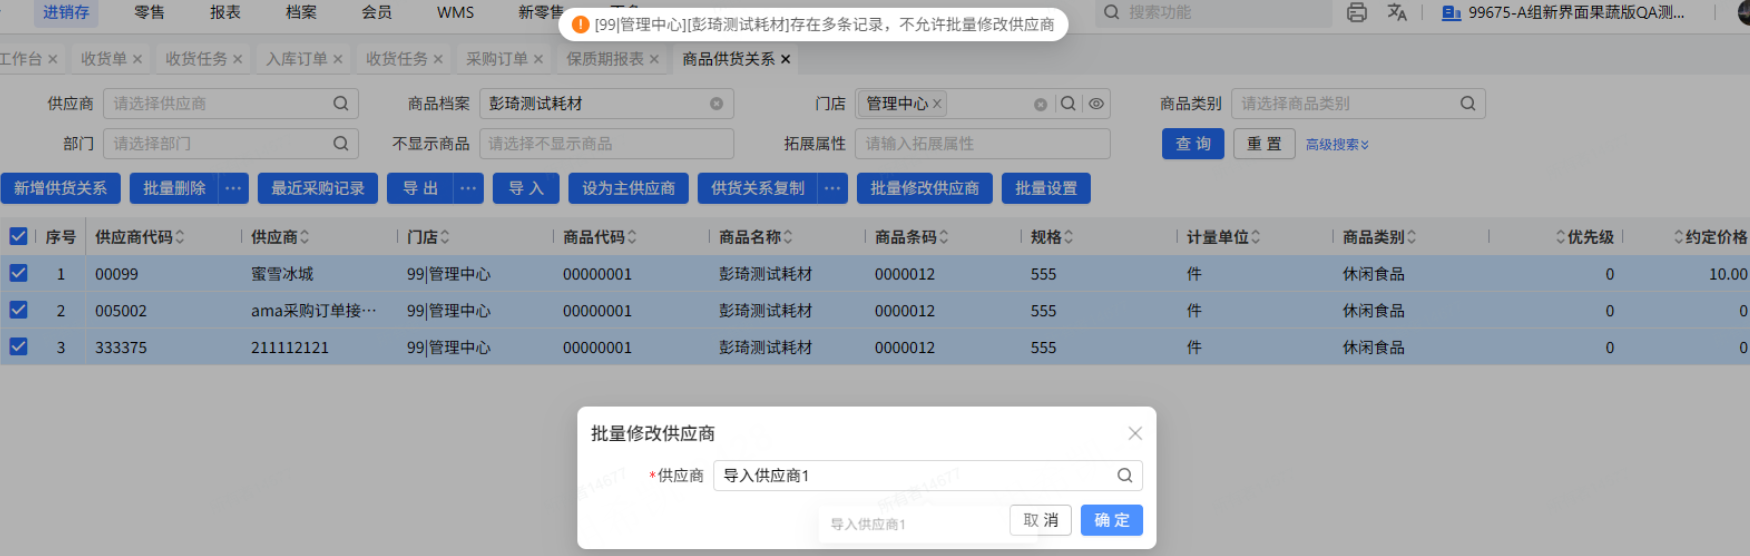Screen dimensions: 1750x556
Task: Expand 供货关系复制 more options
Action: (832, 188)
